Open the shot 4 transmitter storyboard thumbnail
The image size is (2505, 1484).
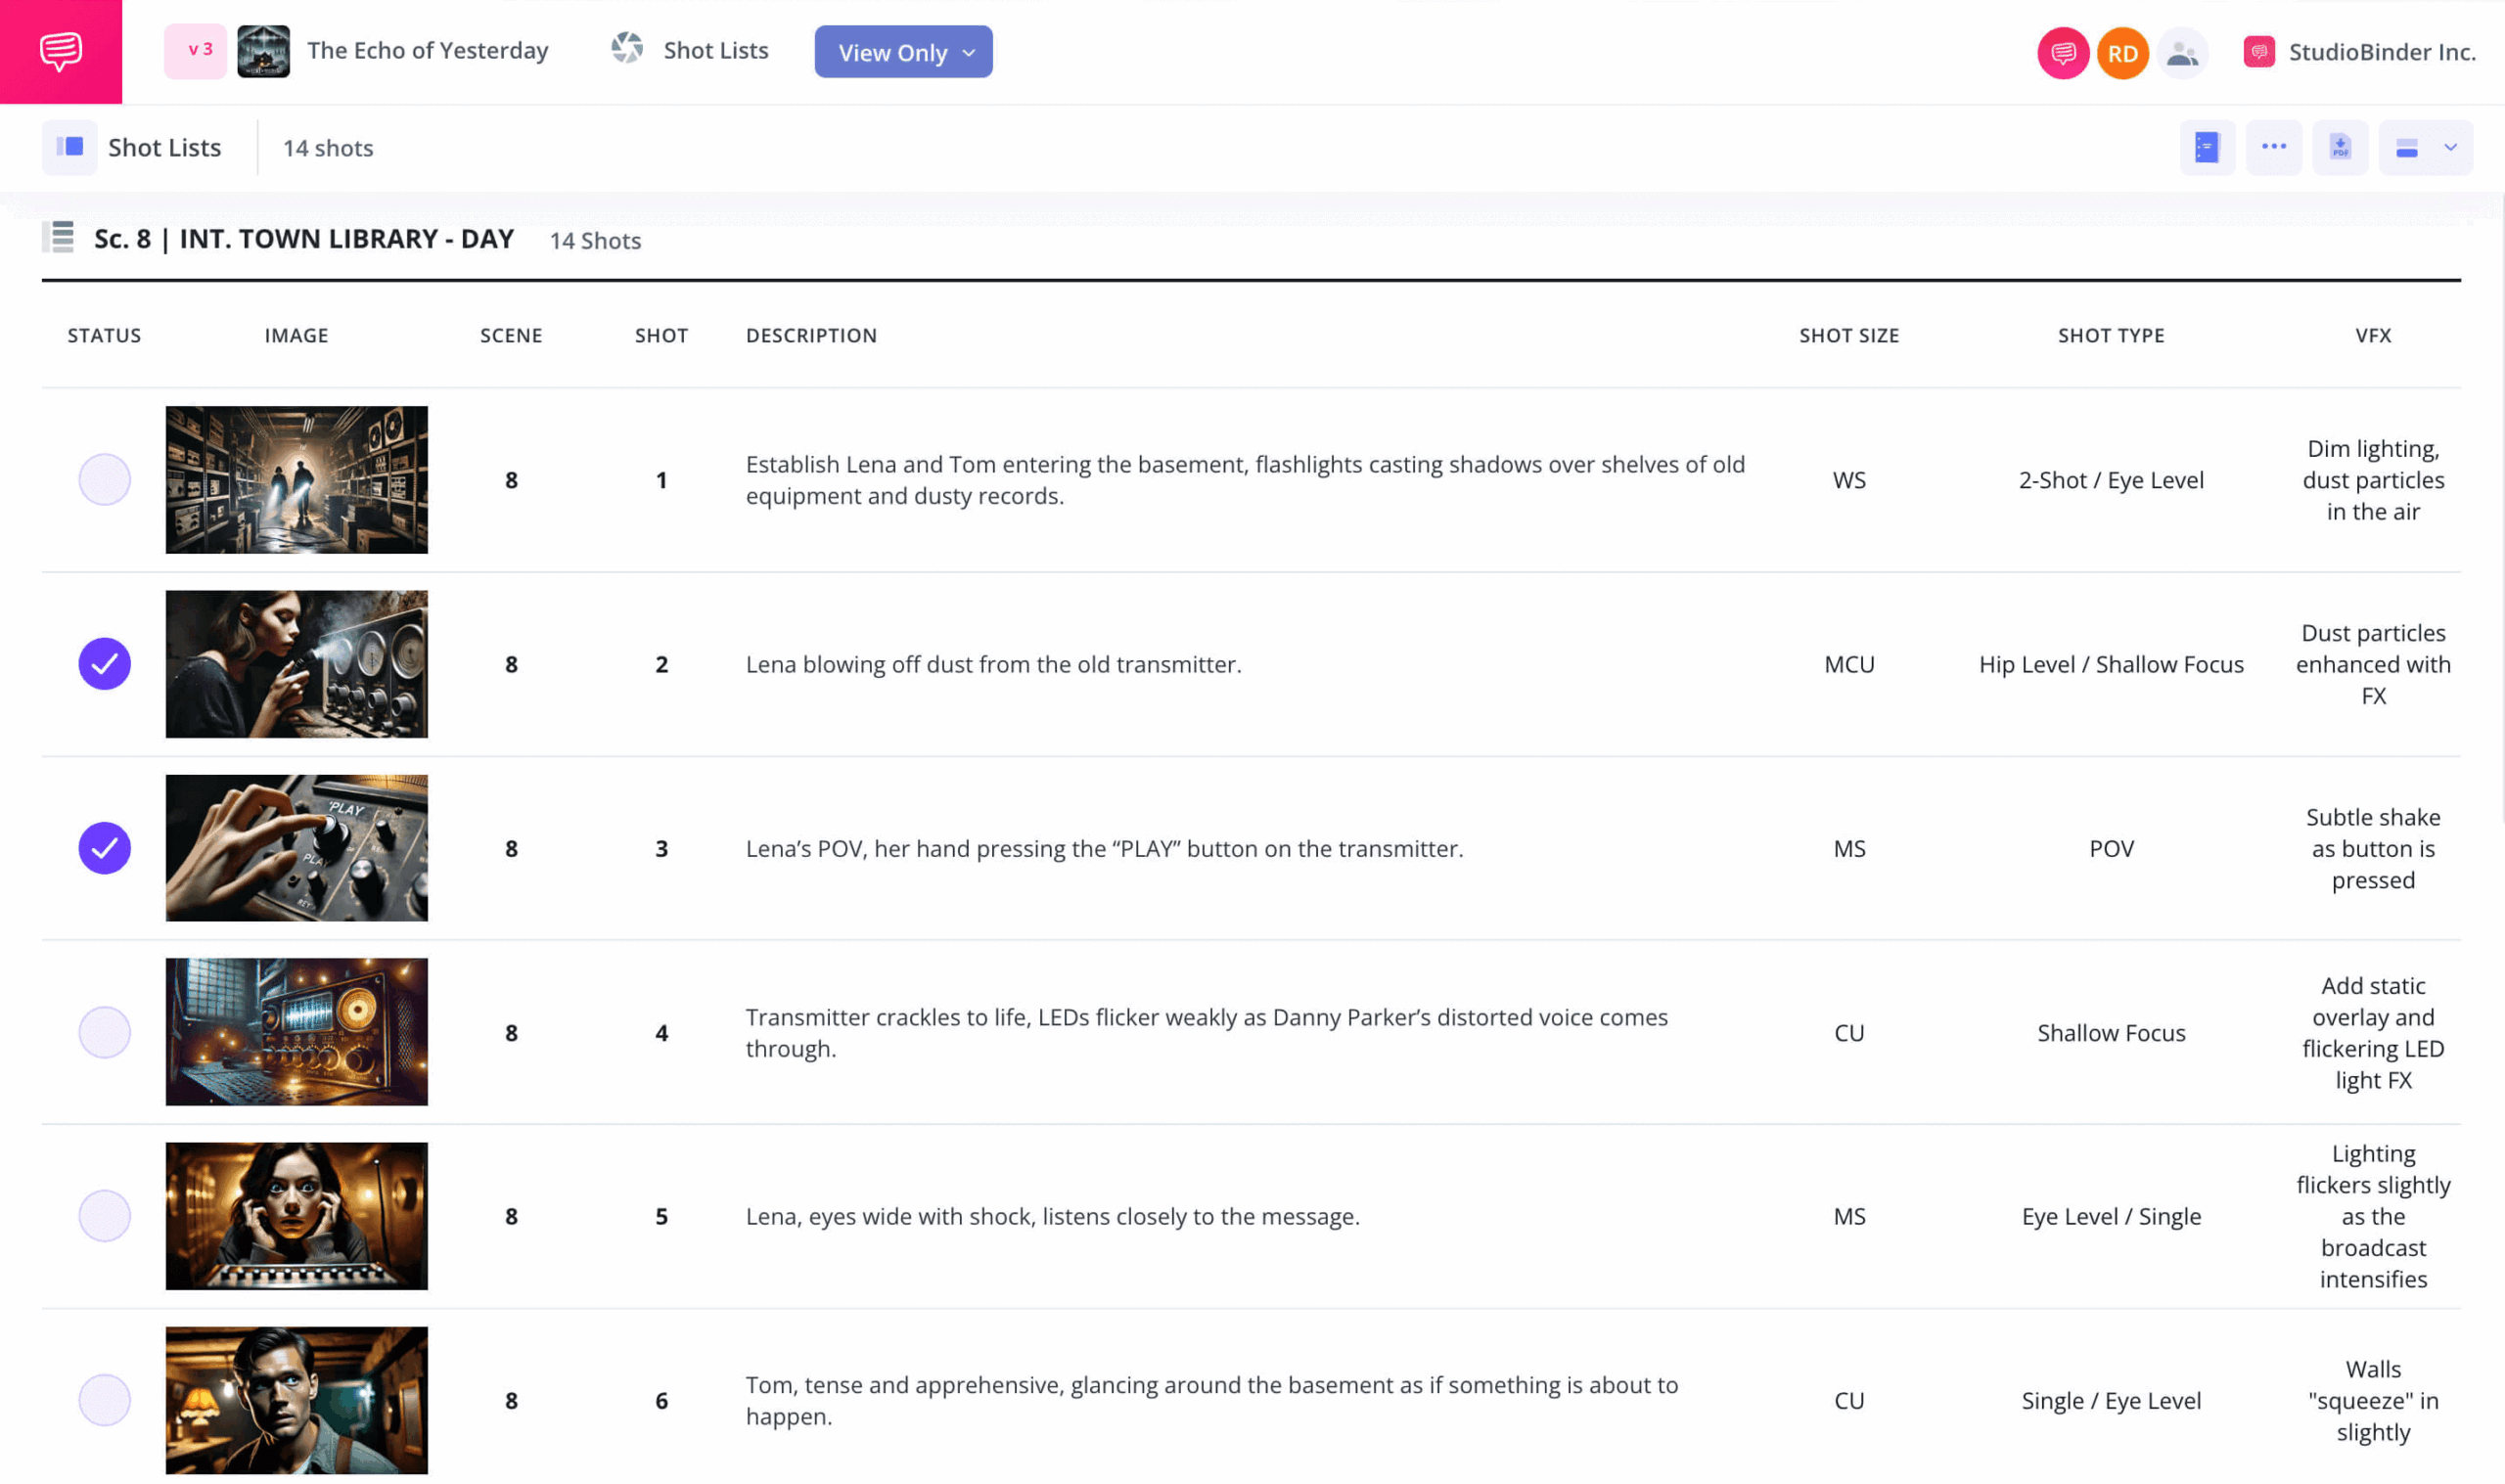(296, 1032)
